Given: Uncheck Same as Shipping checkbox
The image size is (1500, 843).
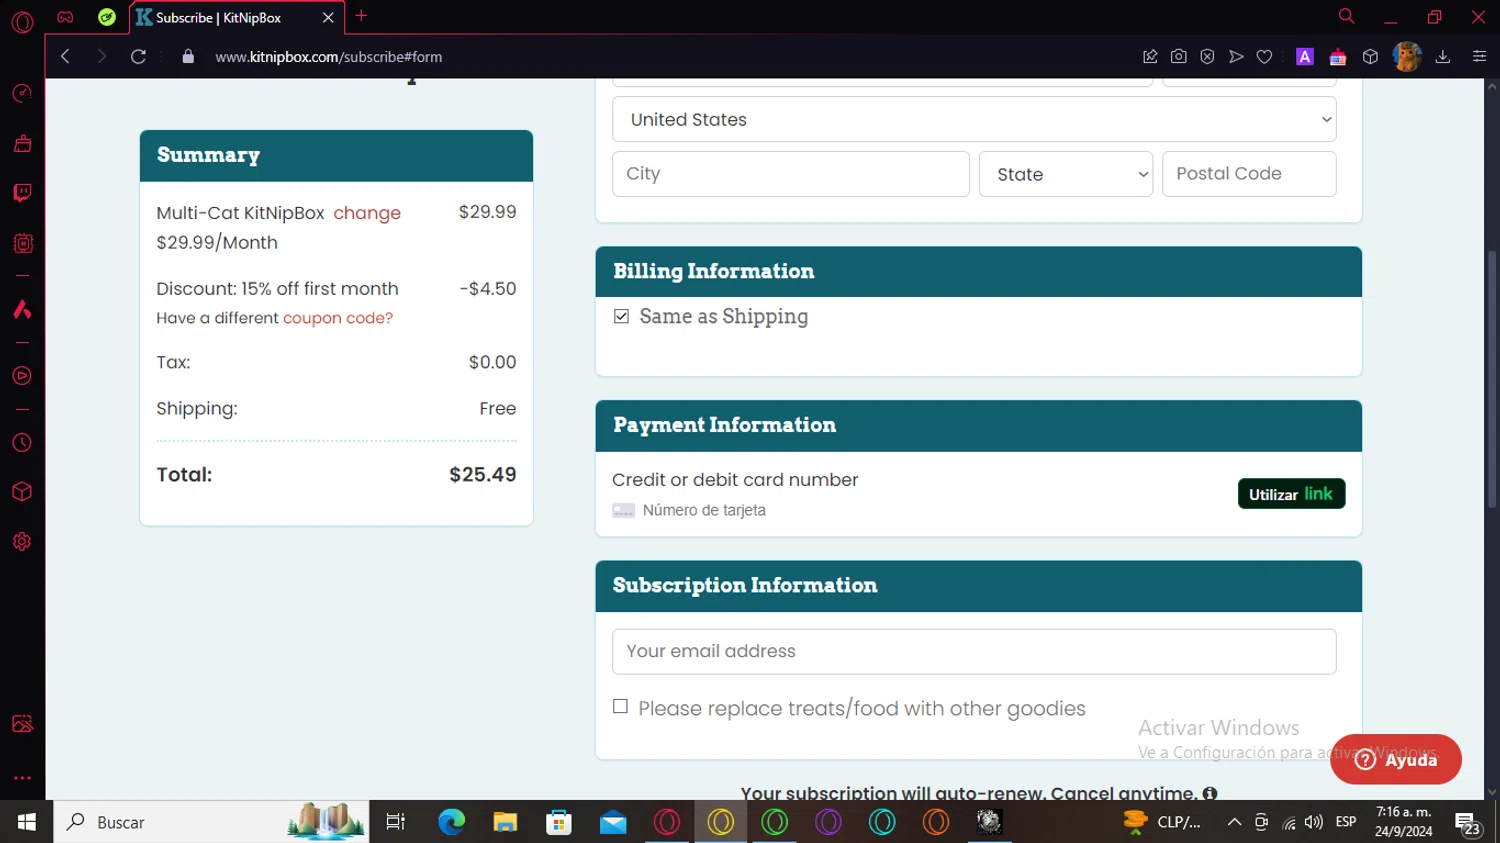Looking at the screenshot, I should click(621, 316).
